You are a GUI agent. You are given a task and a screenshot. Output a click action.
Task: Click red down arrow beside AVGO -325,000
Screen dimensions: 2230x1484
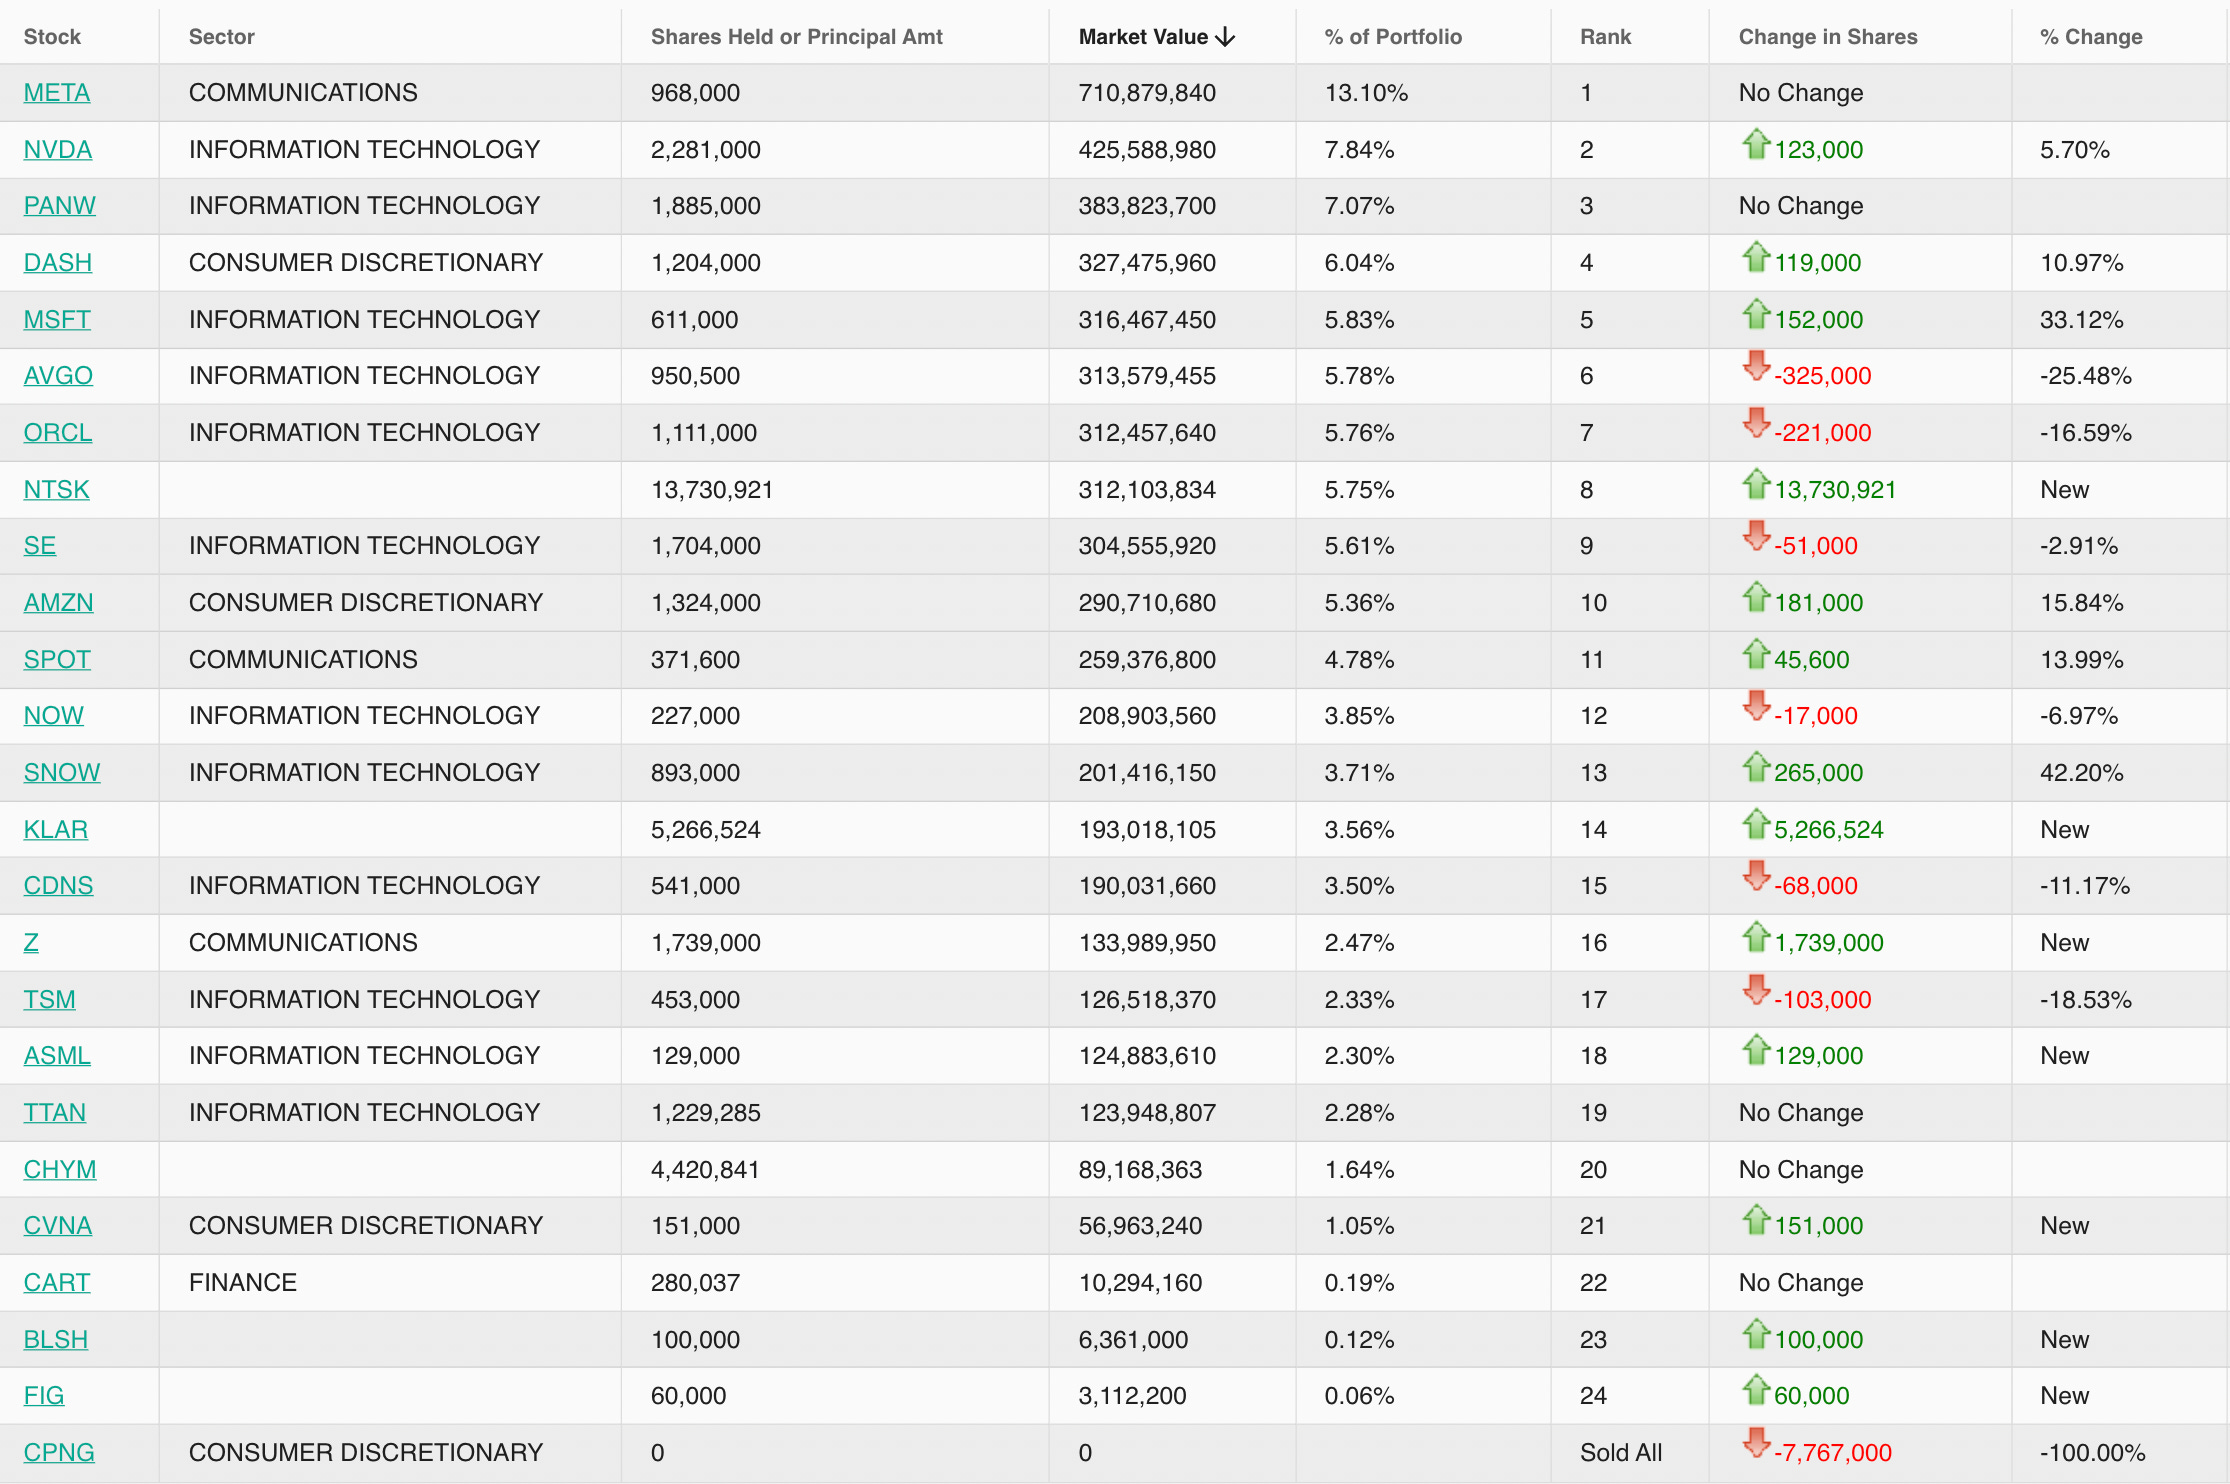click(x=1755, y=366)
